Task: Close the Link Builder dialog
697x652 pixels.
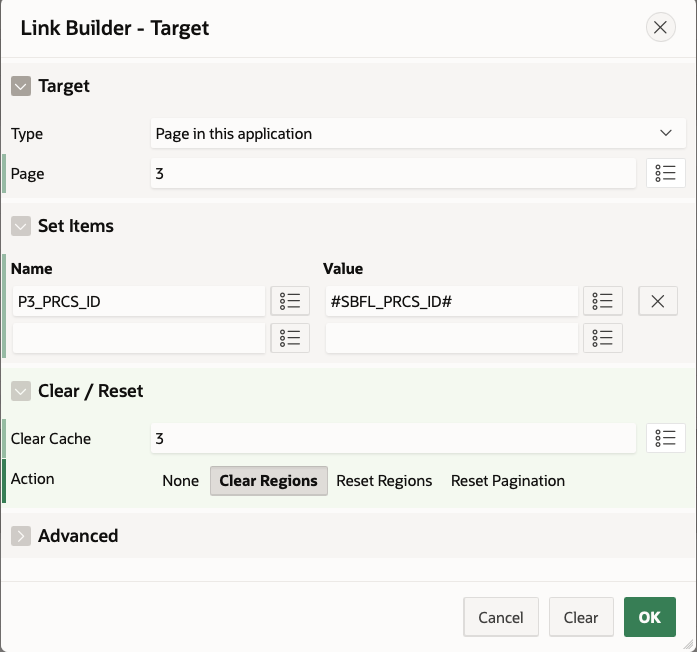Action: [660, 27]
